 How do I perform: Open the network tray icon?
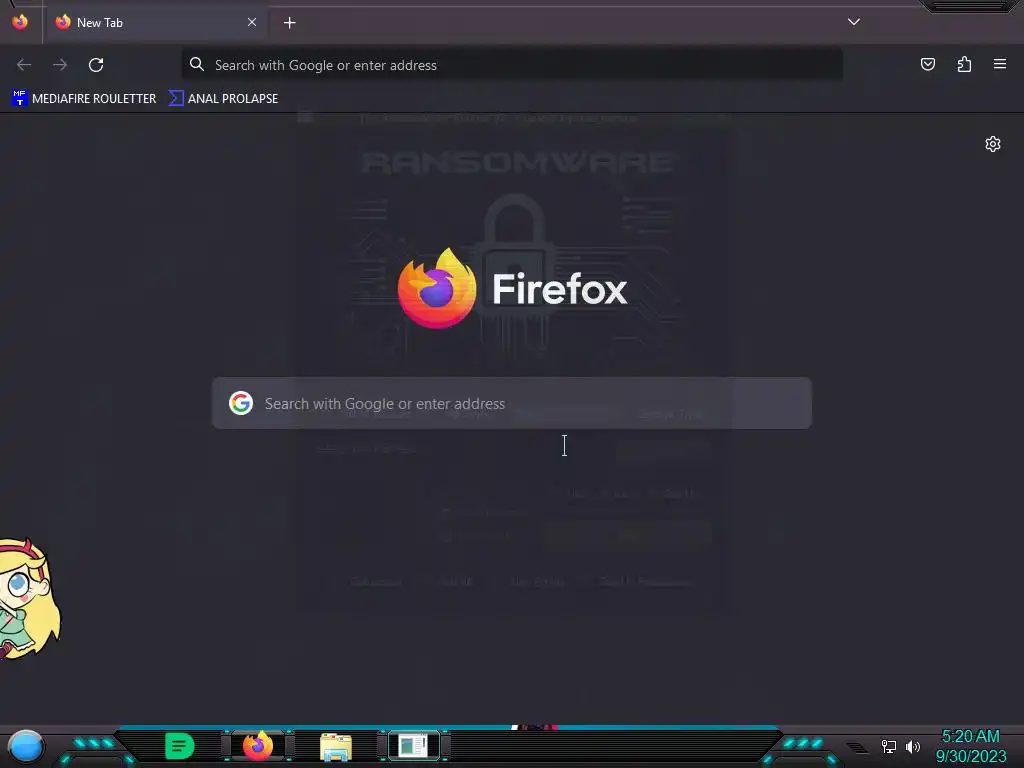point(889,746)
